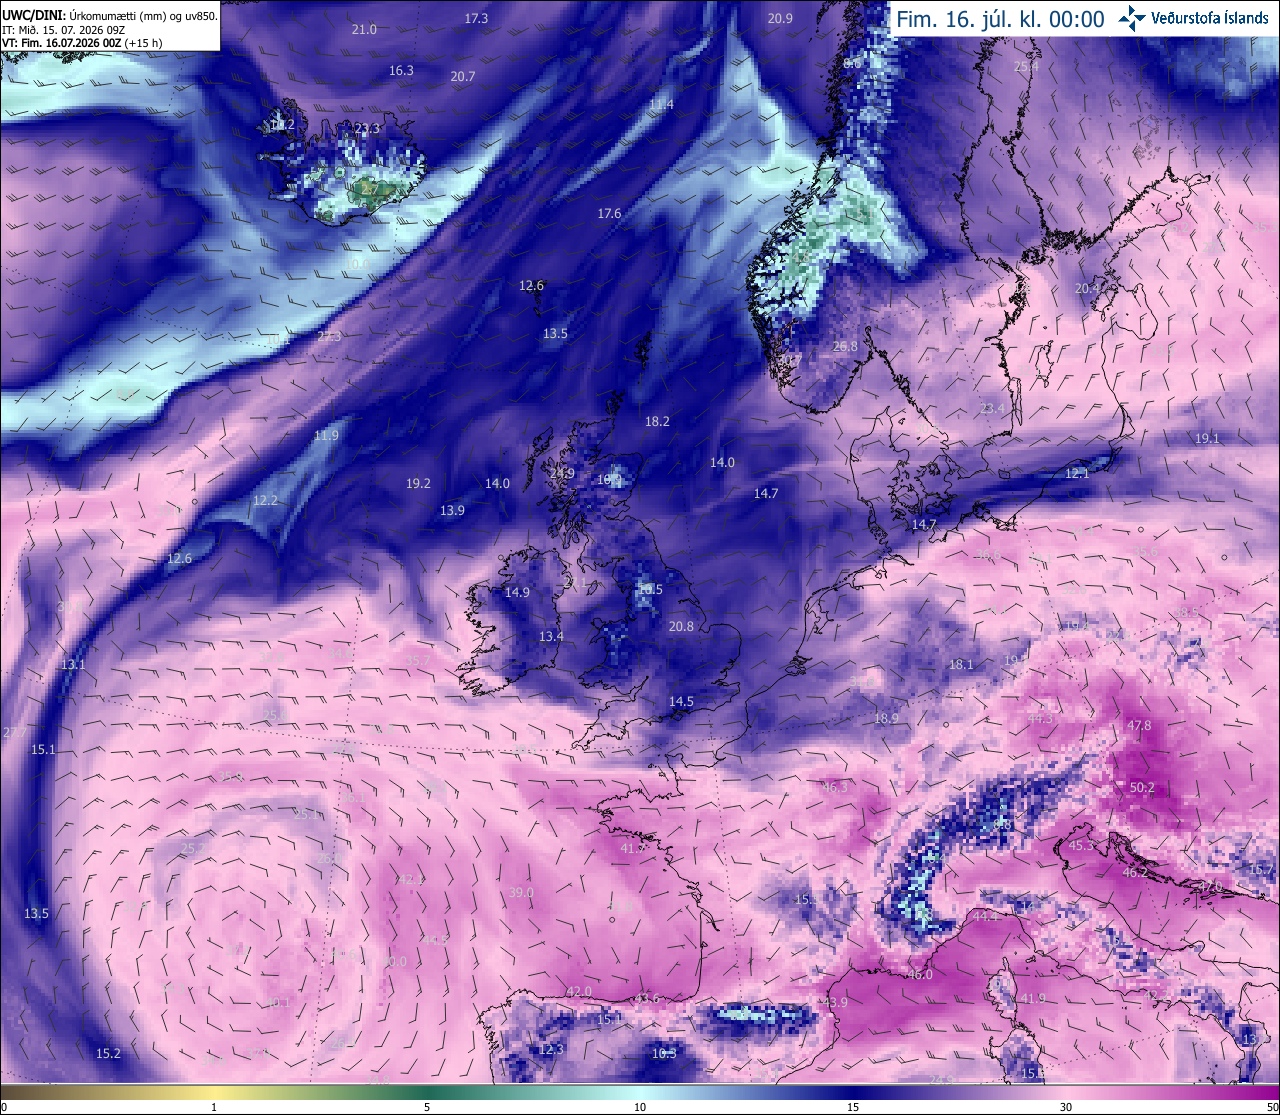Viewport: 1280px width, 1115px height.
Task: Pick the 15 mark on the color scale
Action: click(x=853, y=1107)
